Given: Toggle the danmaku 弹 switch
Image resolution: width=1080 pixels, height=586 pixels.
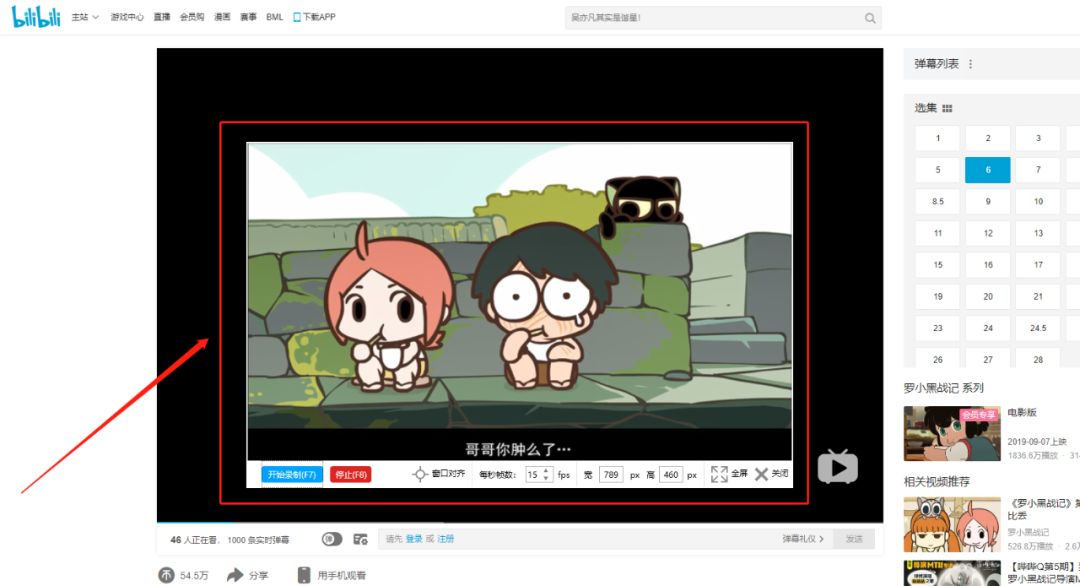Looking at the screenshot, I should [x=332, y=539].
